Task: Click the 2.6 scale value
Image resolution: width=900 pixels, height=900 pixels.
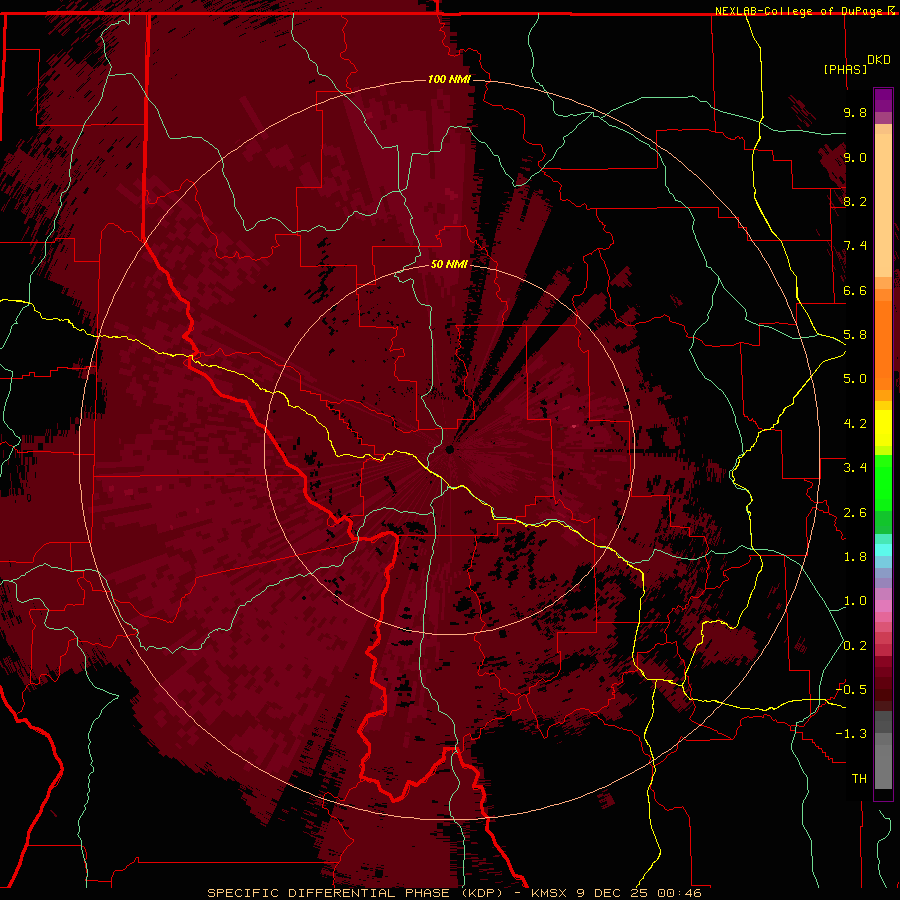Action: [x=855, y=513]
